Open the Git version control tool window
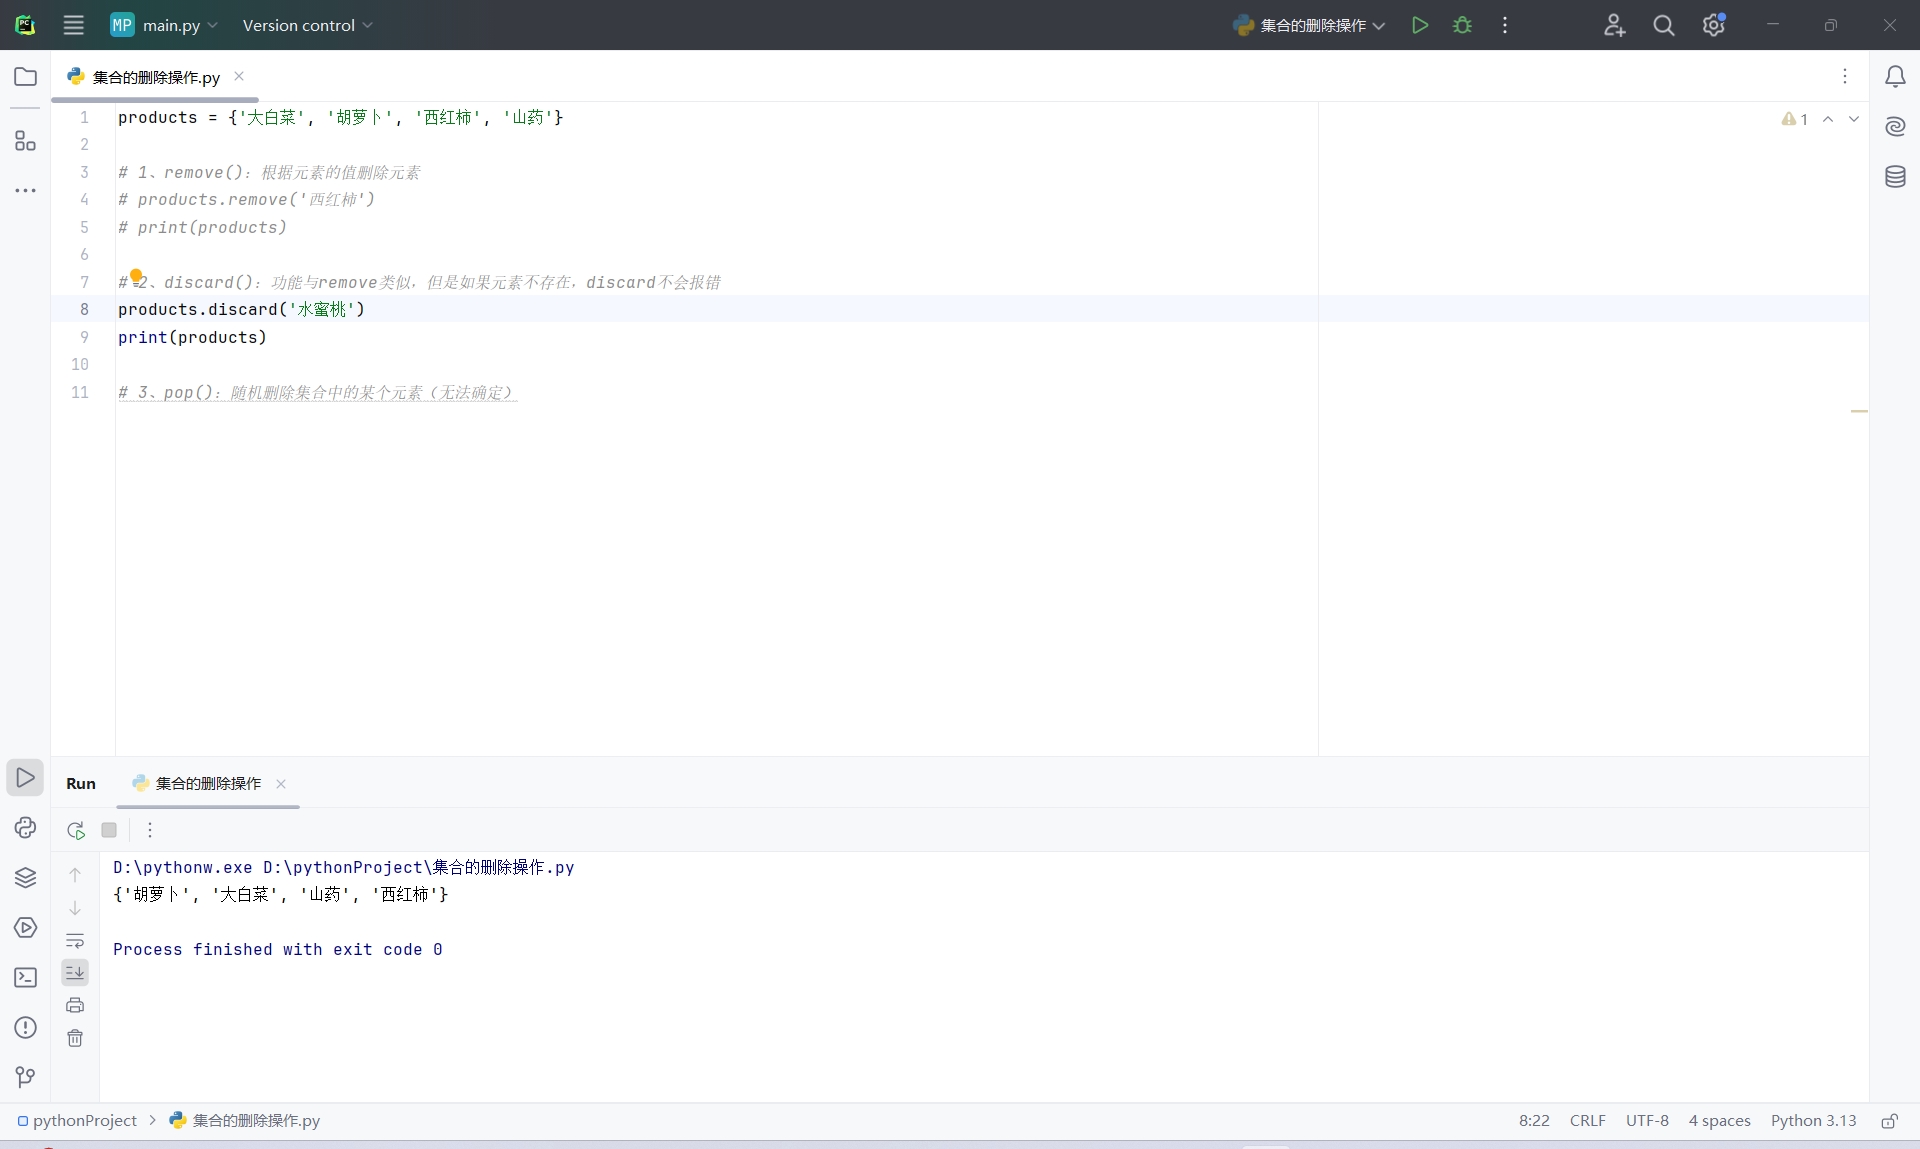The height and width of the screenshot is (1149, 1920). [x=25, y=1077]
